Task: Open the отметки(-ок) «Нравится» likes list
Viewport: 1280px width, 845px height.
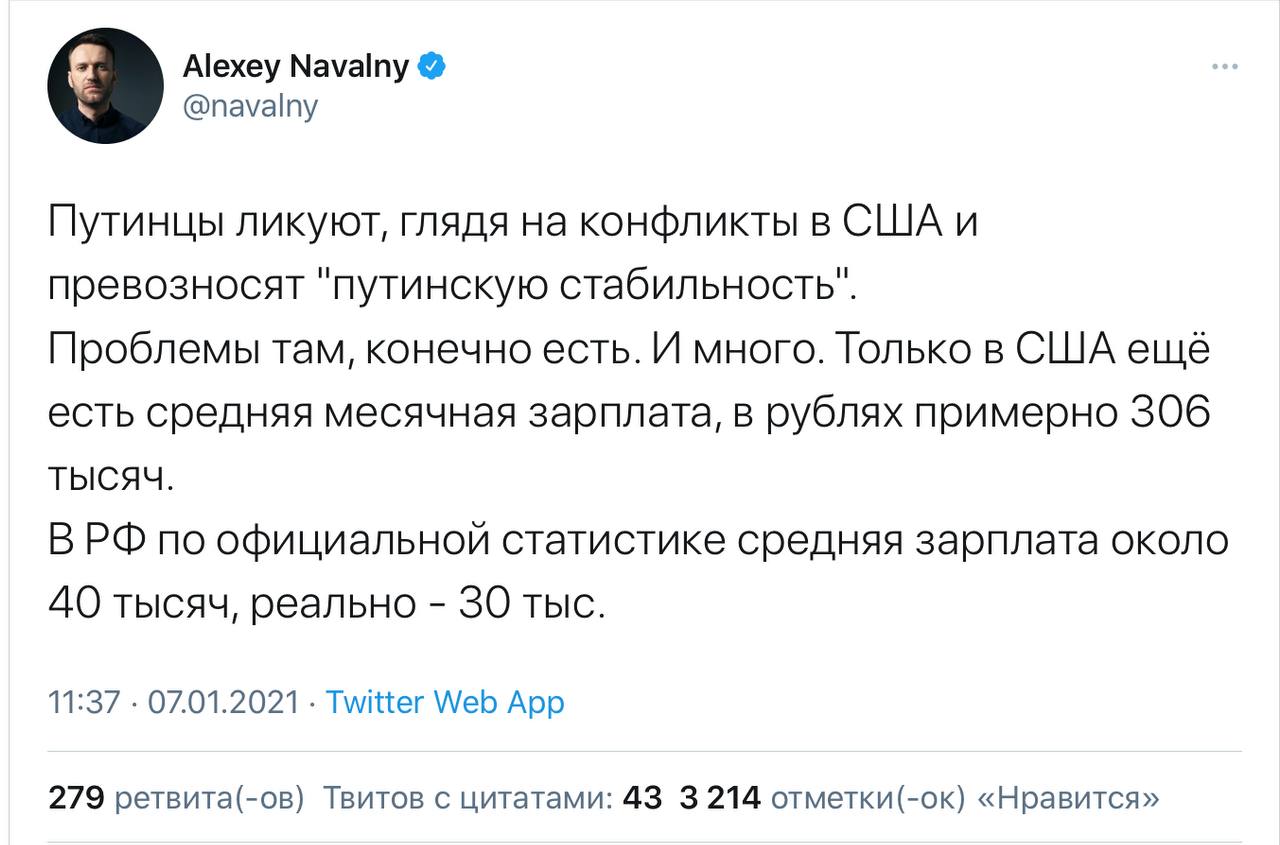Action: (x=965, y=798)
